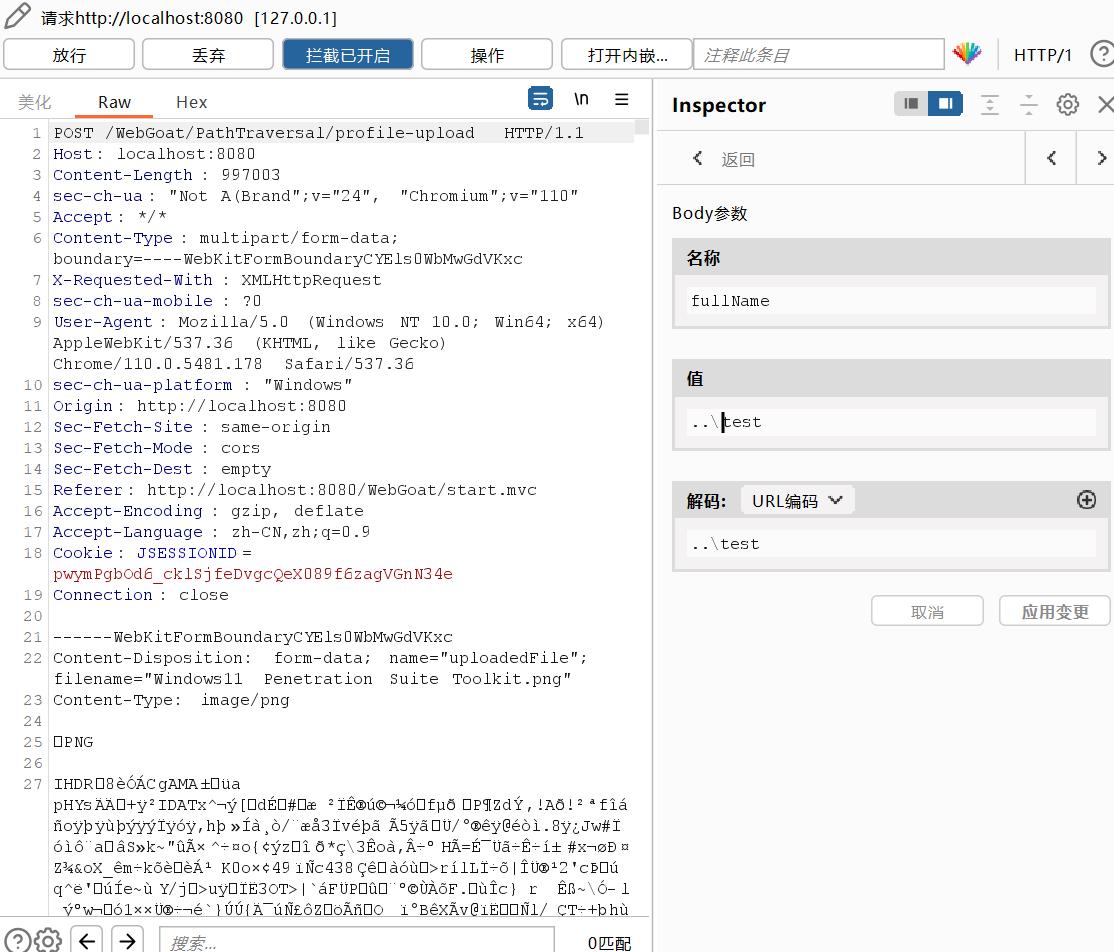Click the POST /WebGoat/PathTraversal/profile-upload request line
1114x952 pixels.
pyautogui.click(x=318, y=133)
